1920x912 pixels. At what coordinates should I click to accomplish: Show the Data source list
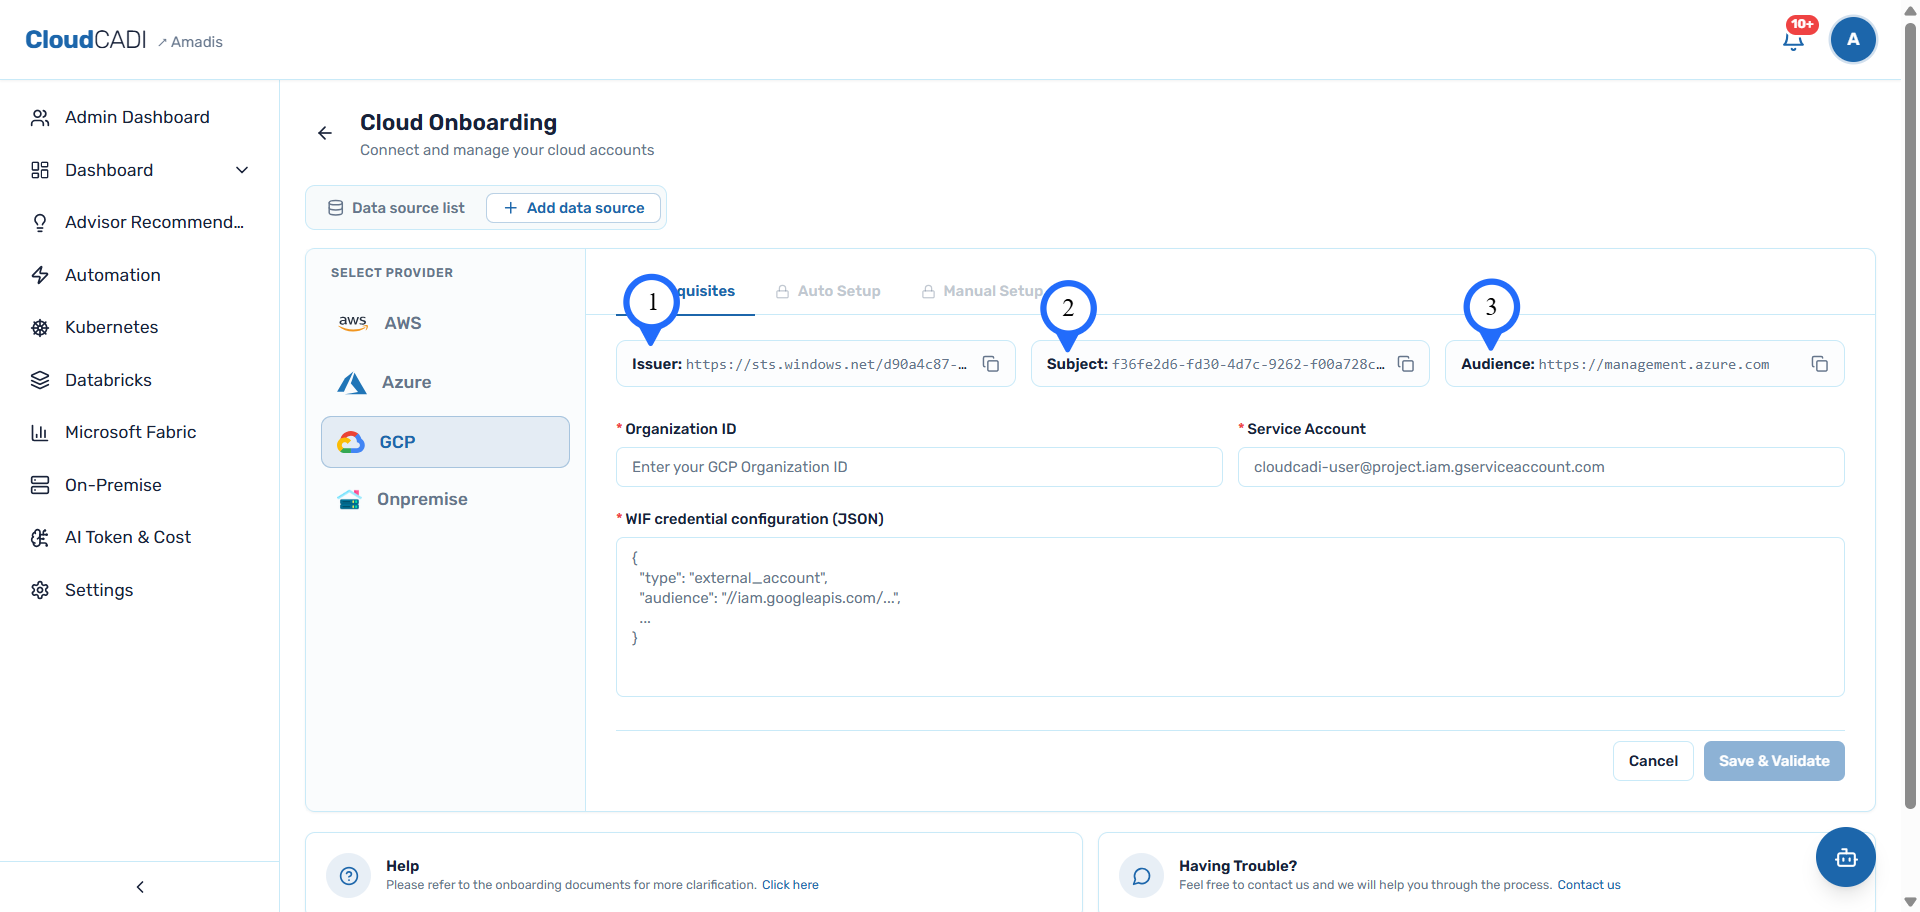397,208
